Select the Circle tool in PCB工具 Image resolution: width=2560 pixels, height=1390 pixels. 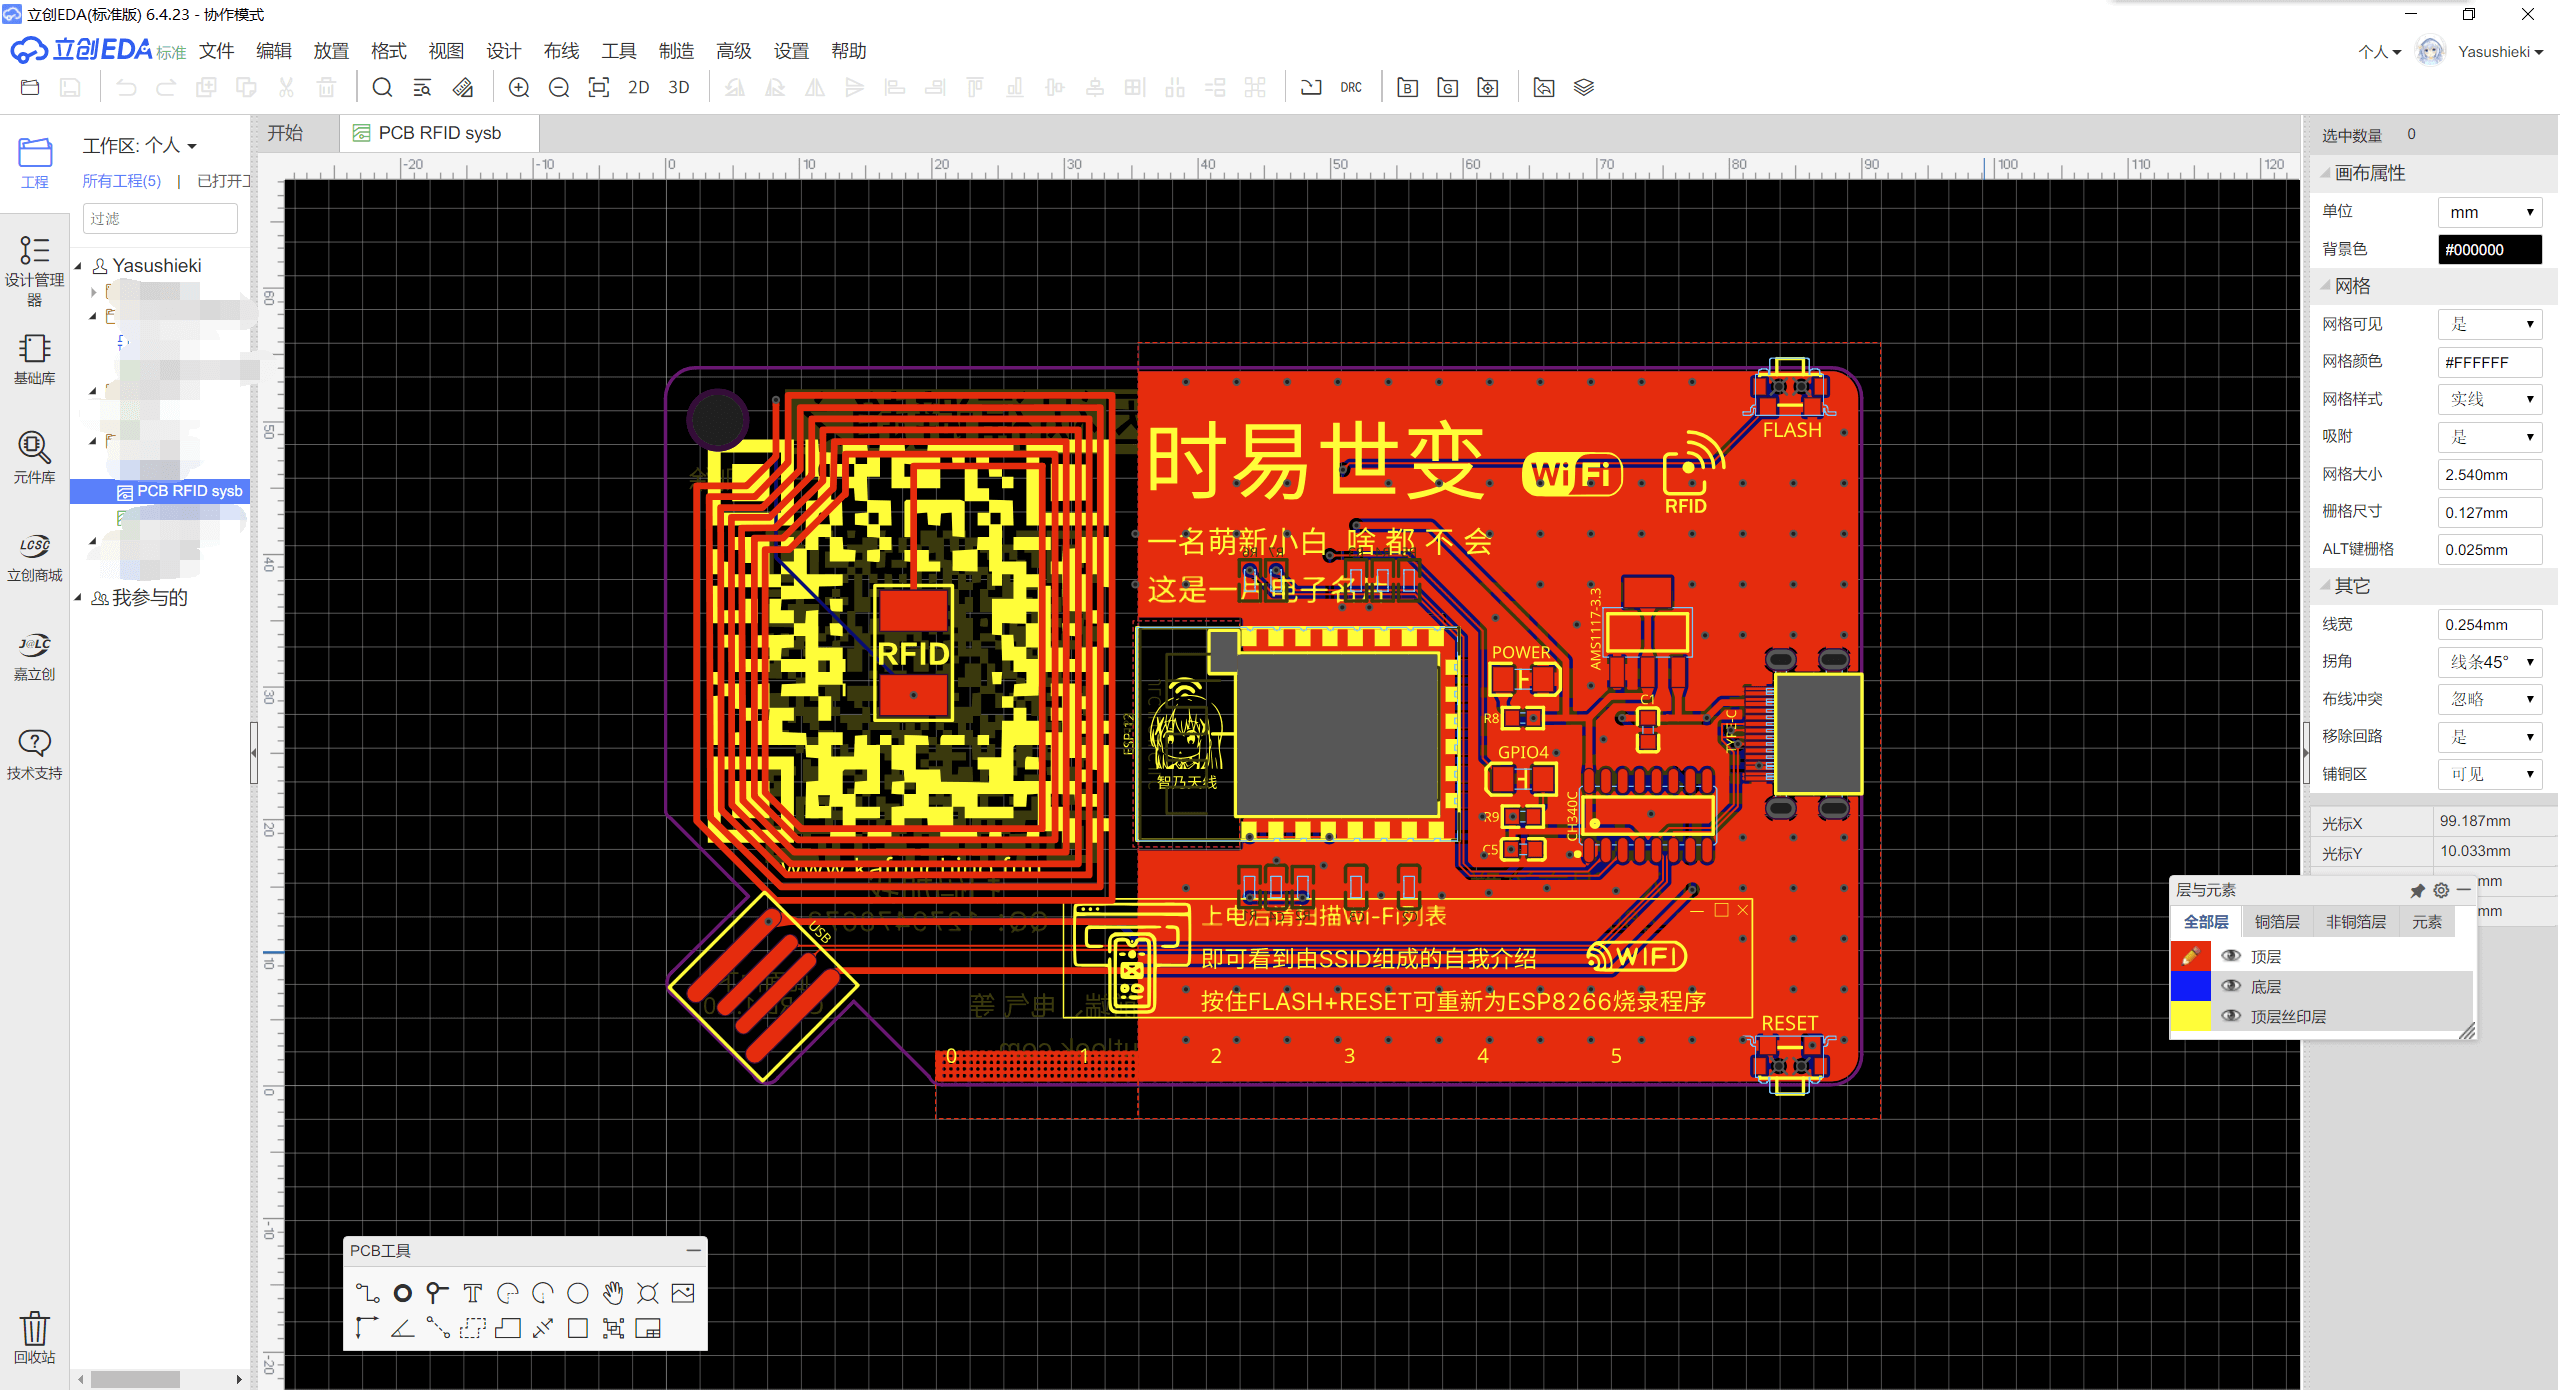578,1293
